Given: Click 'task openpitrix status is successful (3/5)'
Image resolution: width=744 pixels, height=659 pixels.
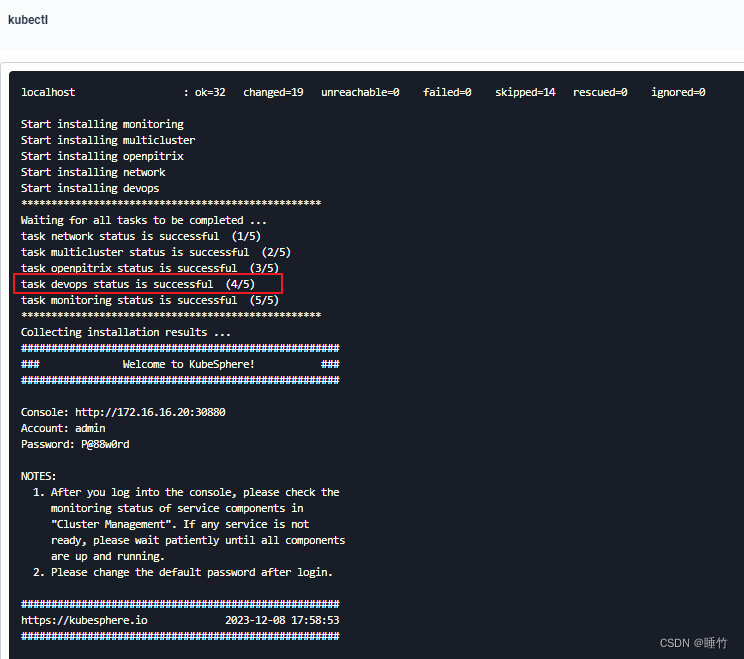Looking at the screenshot, I should (150, 268).
